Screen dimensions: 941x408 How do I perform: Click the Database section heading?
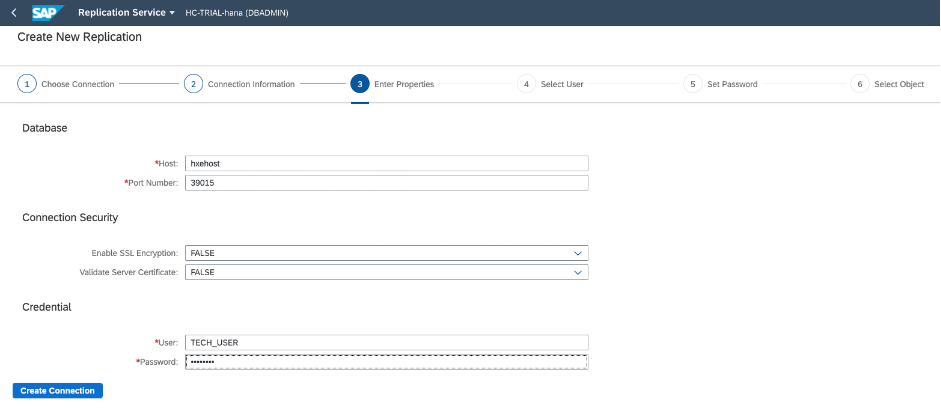(x=45, y=128)
